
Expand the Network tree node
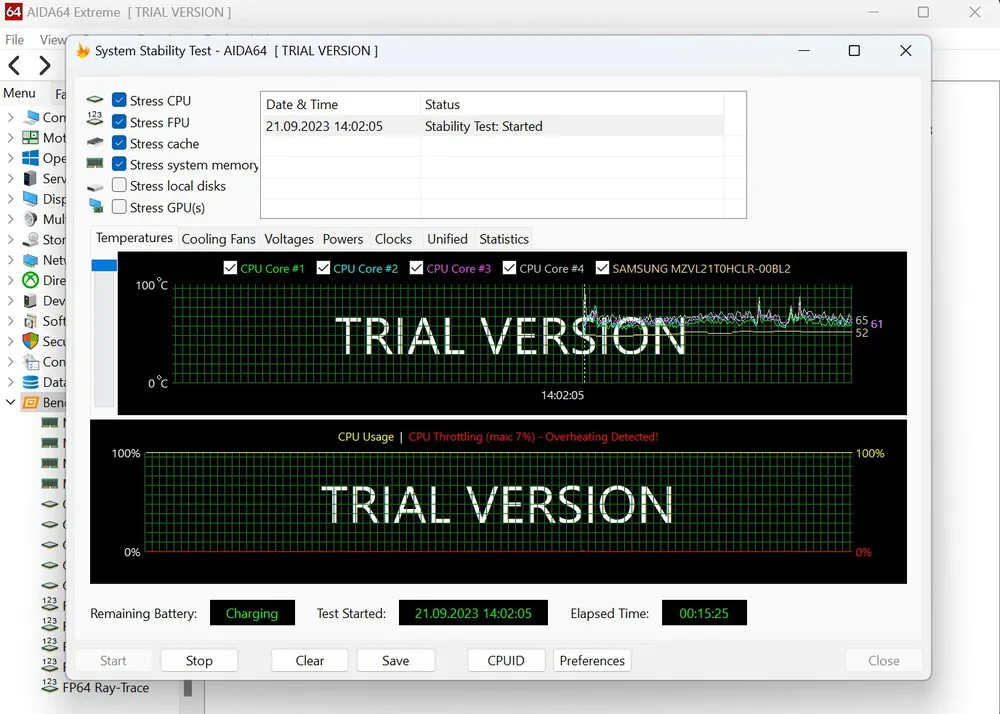(11, 260)
